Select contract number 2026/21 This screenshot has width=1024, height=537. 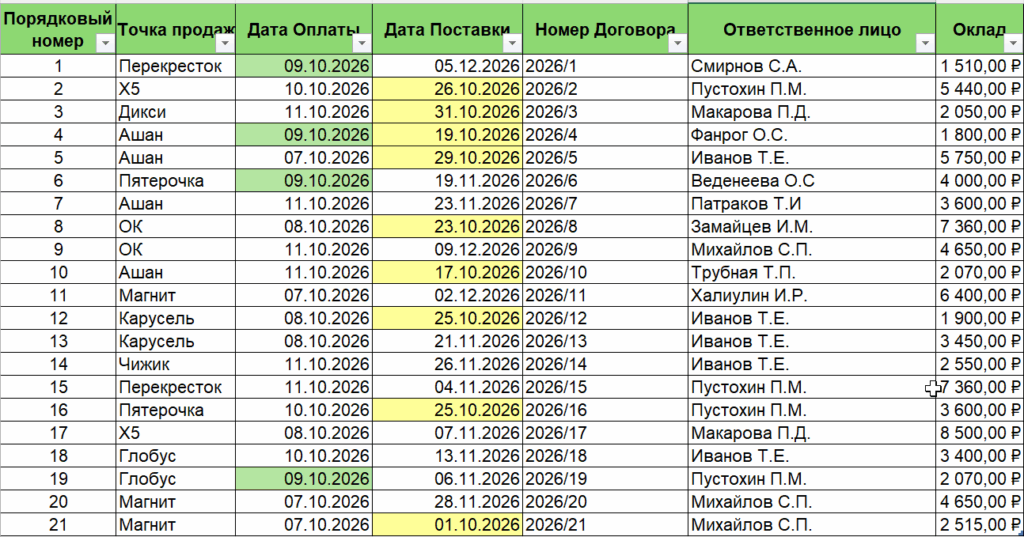click(605, 525)
